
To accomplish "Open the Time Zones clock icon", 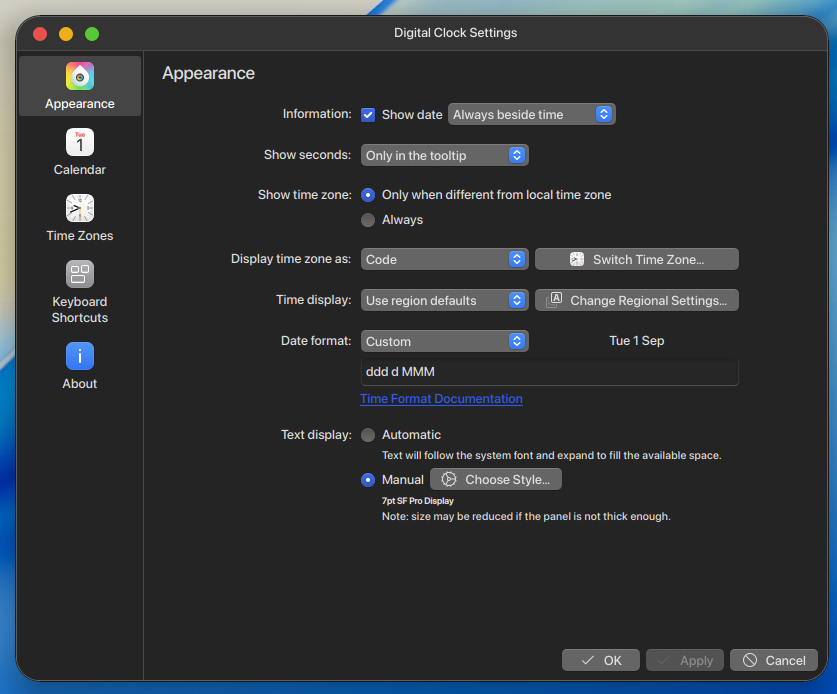I will coord(80,208).
